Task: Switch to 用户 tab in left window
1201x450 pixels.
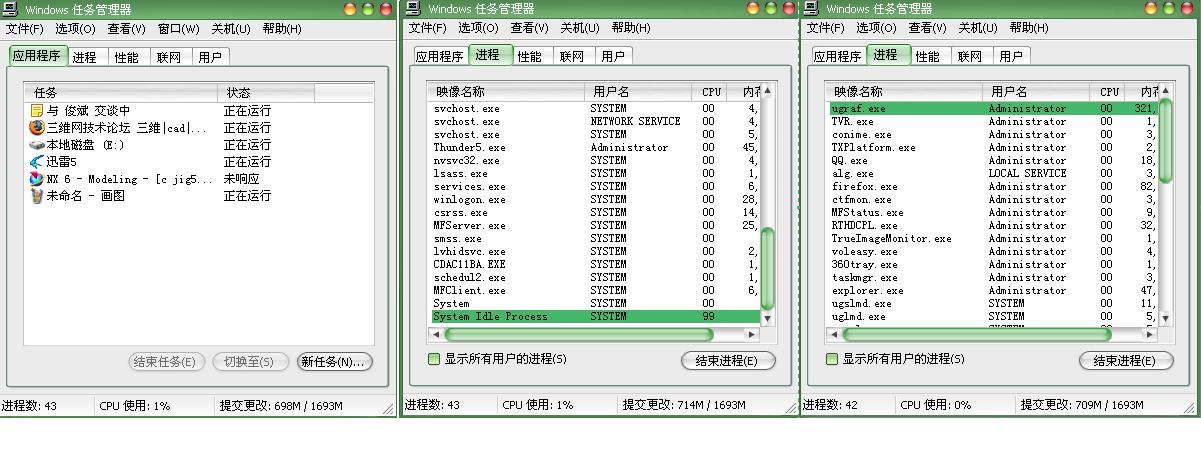Action: pos(210,57)
